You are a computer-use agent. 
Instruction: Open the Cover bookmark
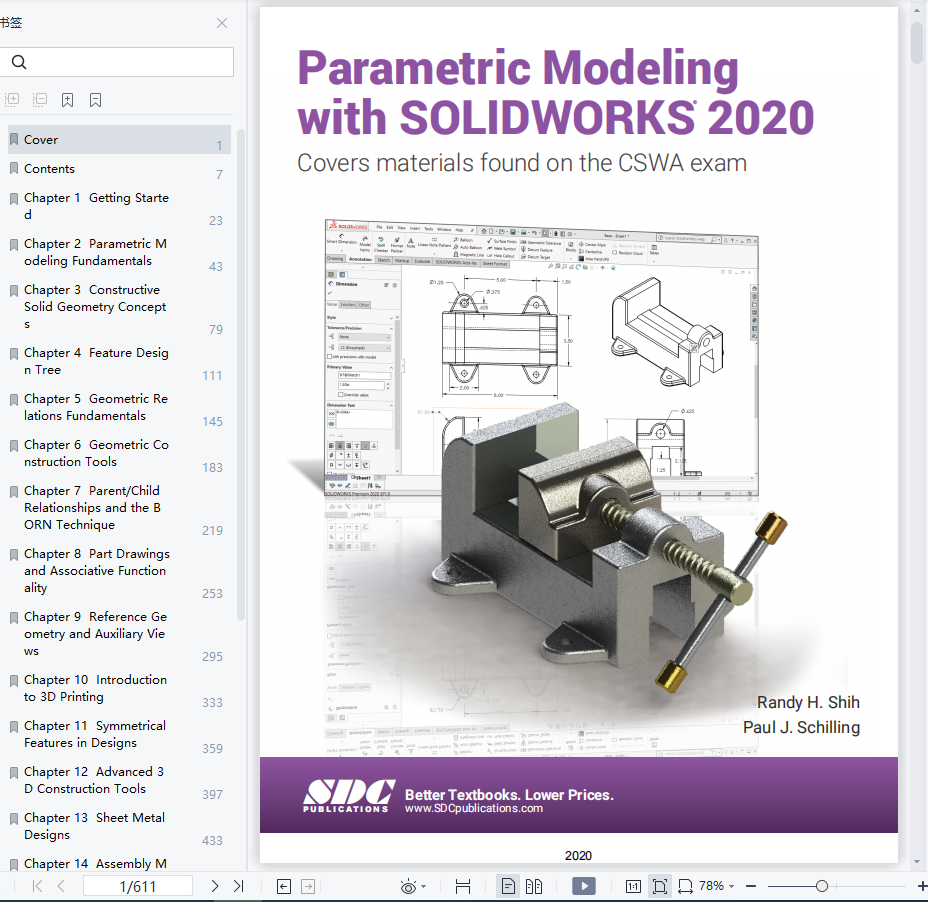point(118,140)
